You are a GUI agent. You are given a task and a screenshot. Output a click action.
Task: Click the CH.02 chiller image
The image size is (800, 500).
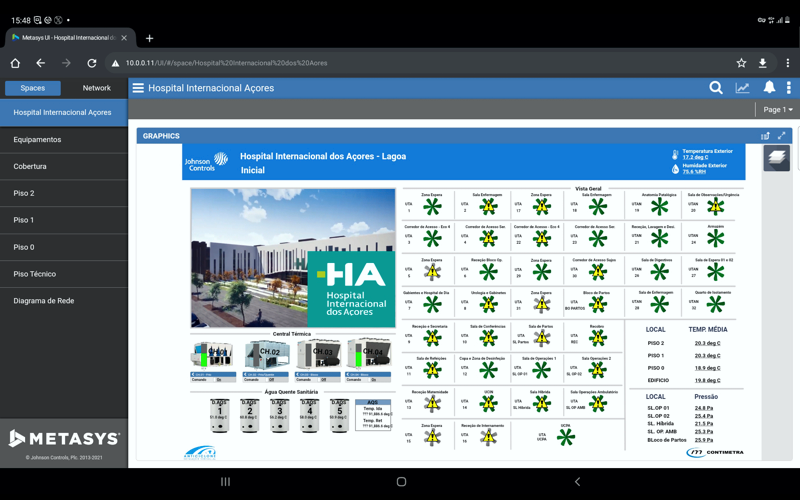pos(267,355)
